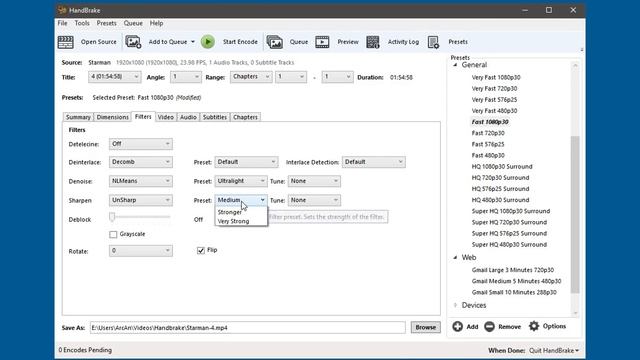Toggle the Grayscale checkbox
Screen dimensions: 640x360
click(113, 234)
